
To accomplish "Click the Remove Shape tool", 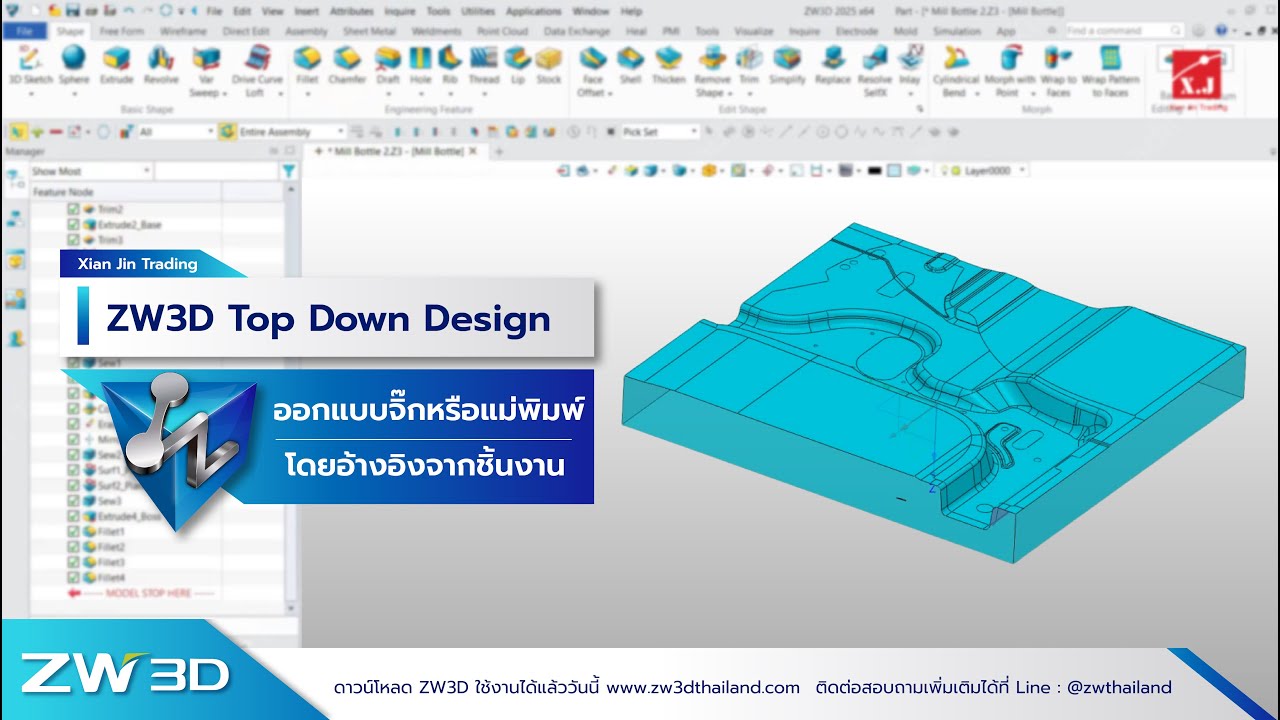I will [712, 70].
